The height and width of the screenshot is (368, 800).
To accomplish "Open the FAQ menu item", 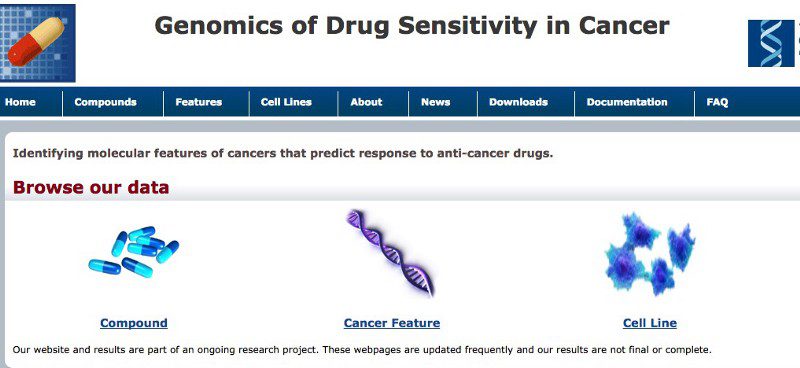I will [x=717, y=102].
